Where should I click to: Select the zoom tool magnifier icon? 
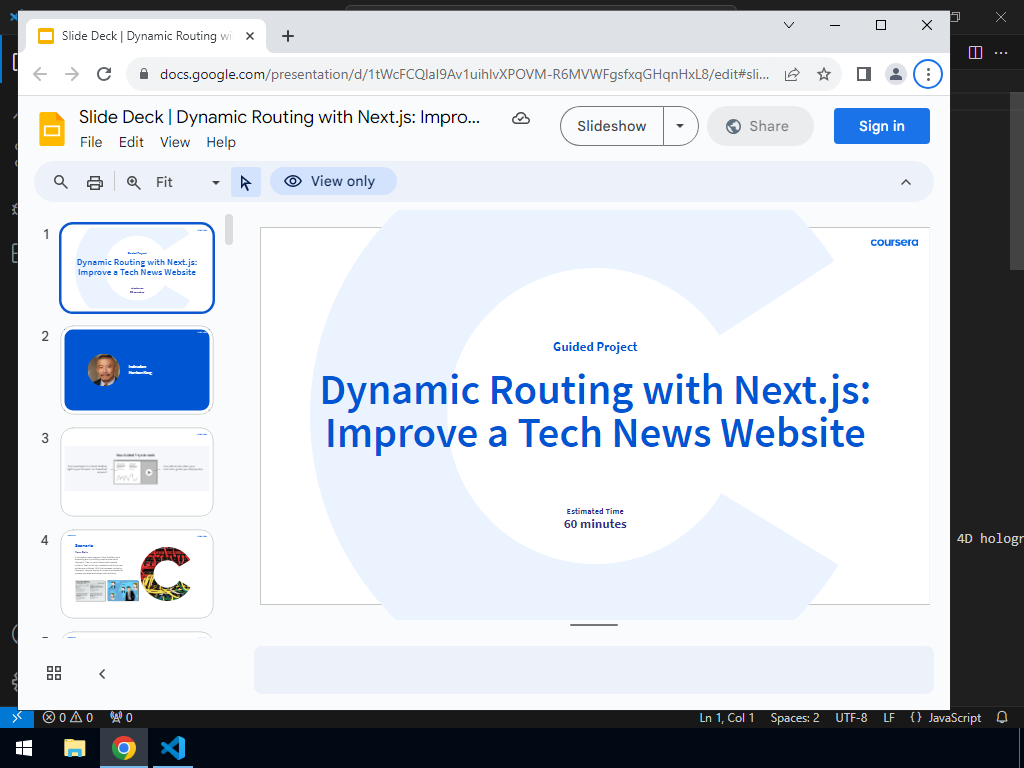(x=133, y=182)
